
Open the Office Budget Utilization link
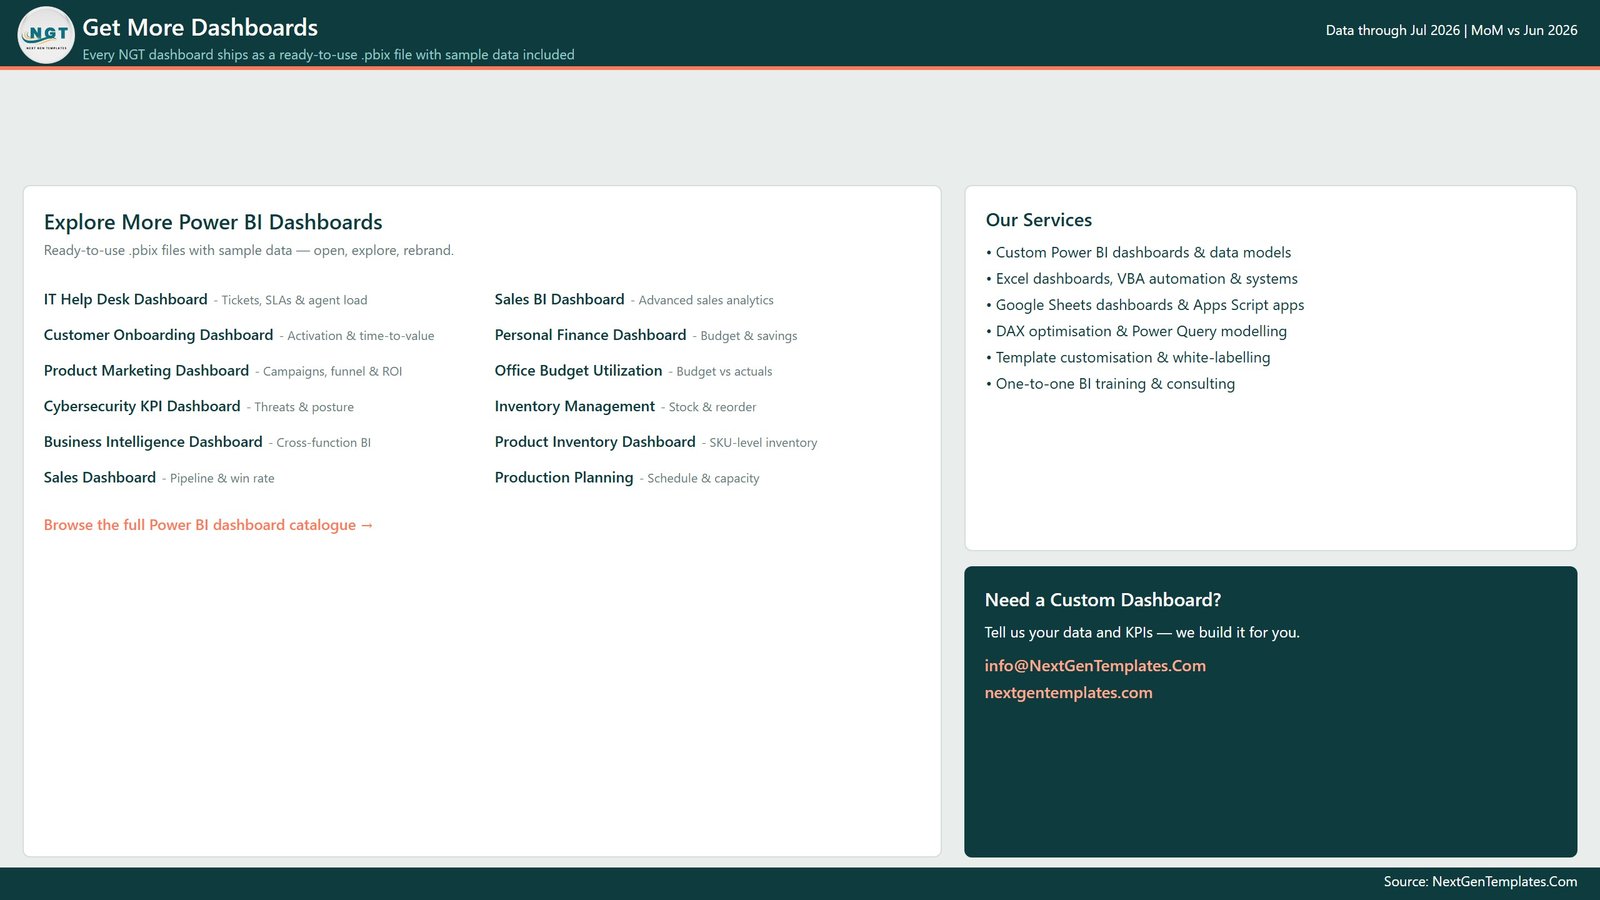(x=578, y=371)
